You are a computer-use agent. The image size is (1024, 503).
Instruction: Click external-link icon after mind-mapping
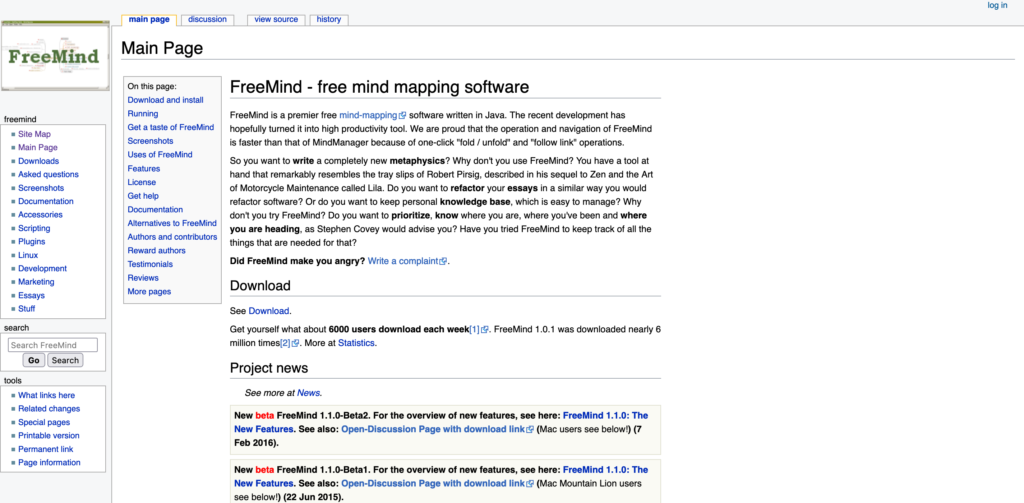402,116
